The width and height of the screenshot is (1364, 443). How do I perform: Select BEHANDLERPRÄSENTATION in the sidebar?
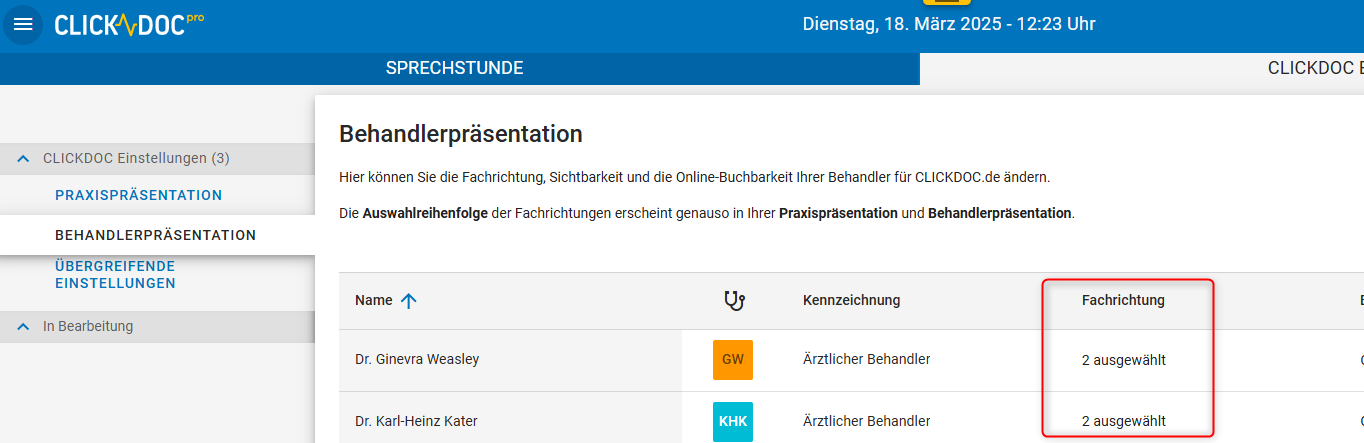[156, 235]
